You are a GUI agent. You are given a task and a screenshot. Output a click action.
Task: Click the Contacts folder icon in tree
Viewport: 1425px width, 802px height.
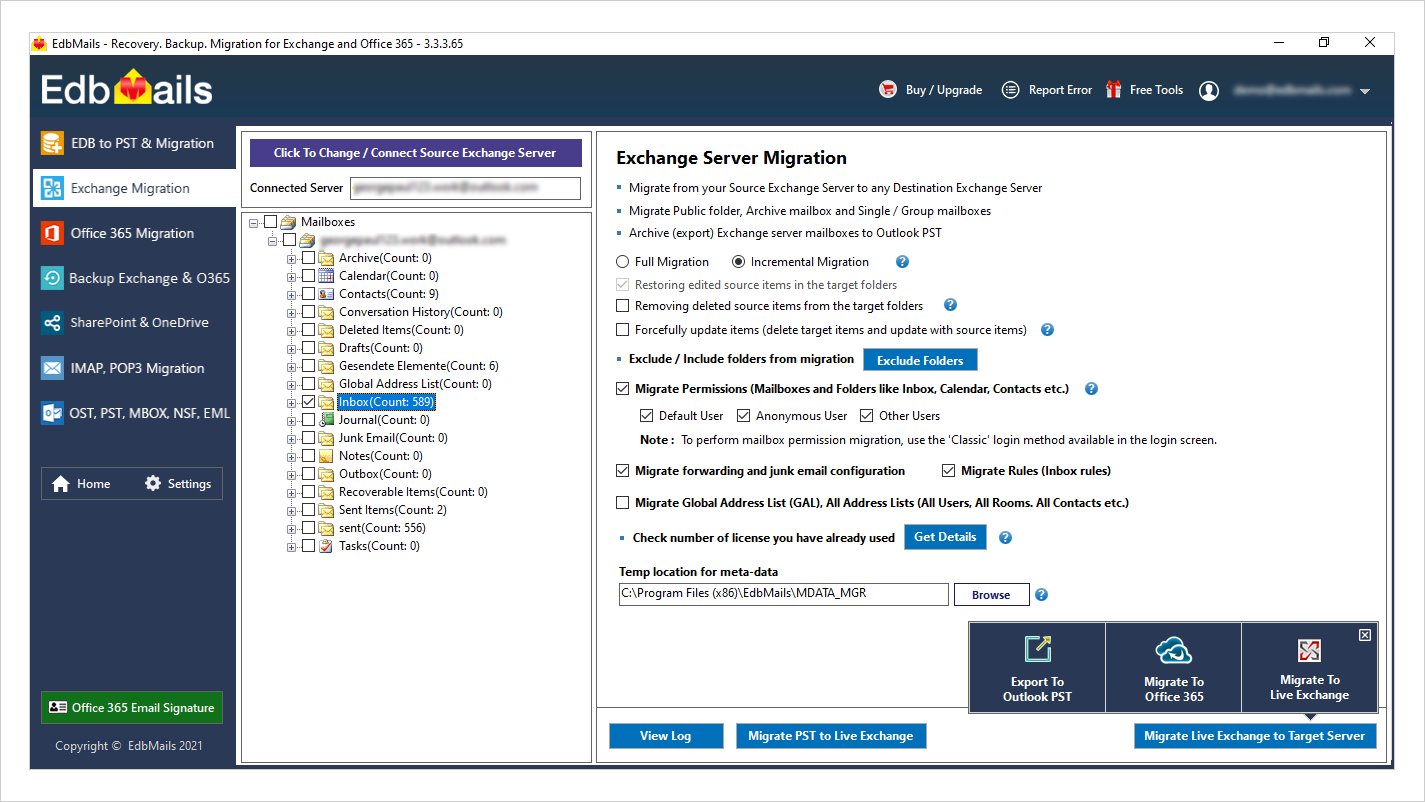pyautogui.click(x=326, y=294)
